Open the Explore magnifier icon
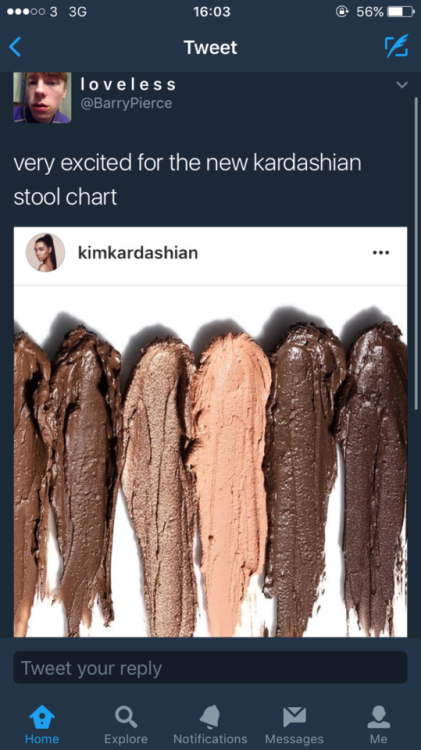This screenshot has width=421, height=750. tap(126, 717)
